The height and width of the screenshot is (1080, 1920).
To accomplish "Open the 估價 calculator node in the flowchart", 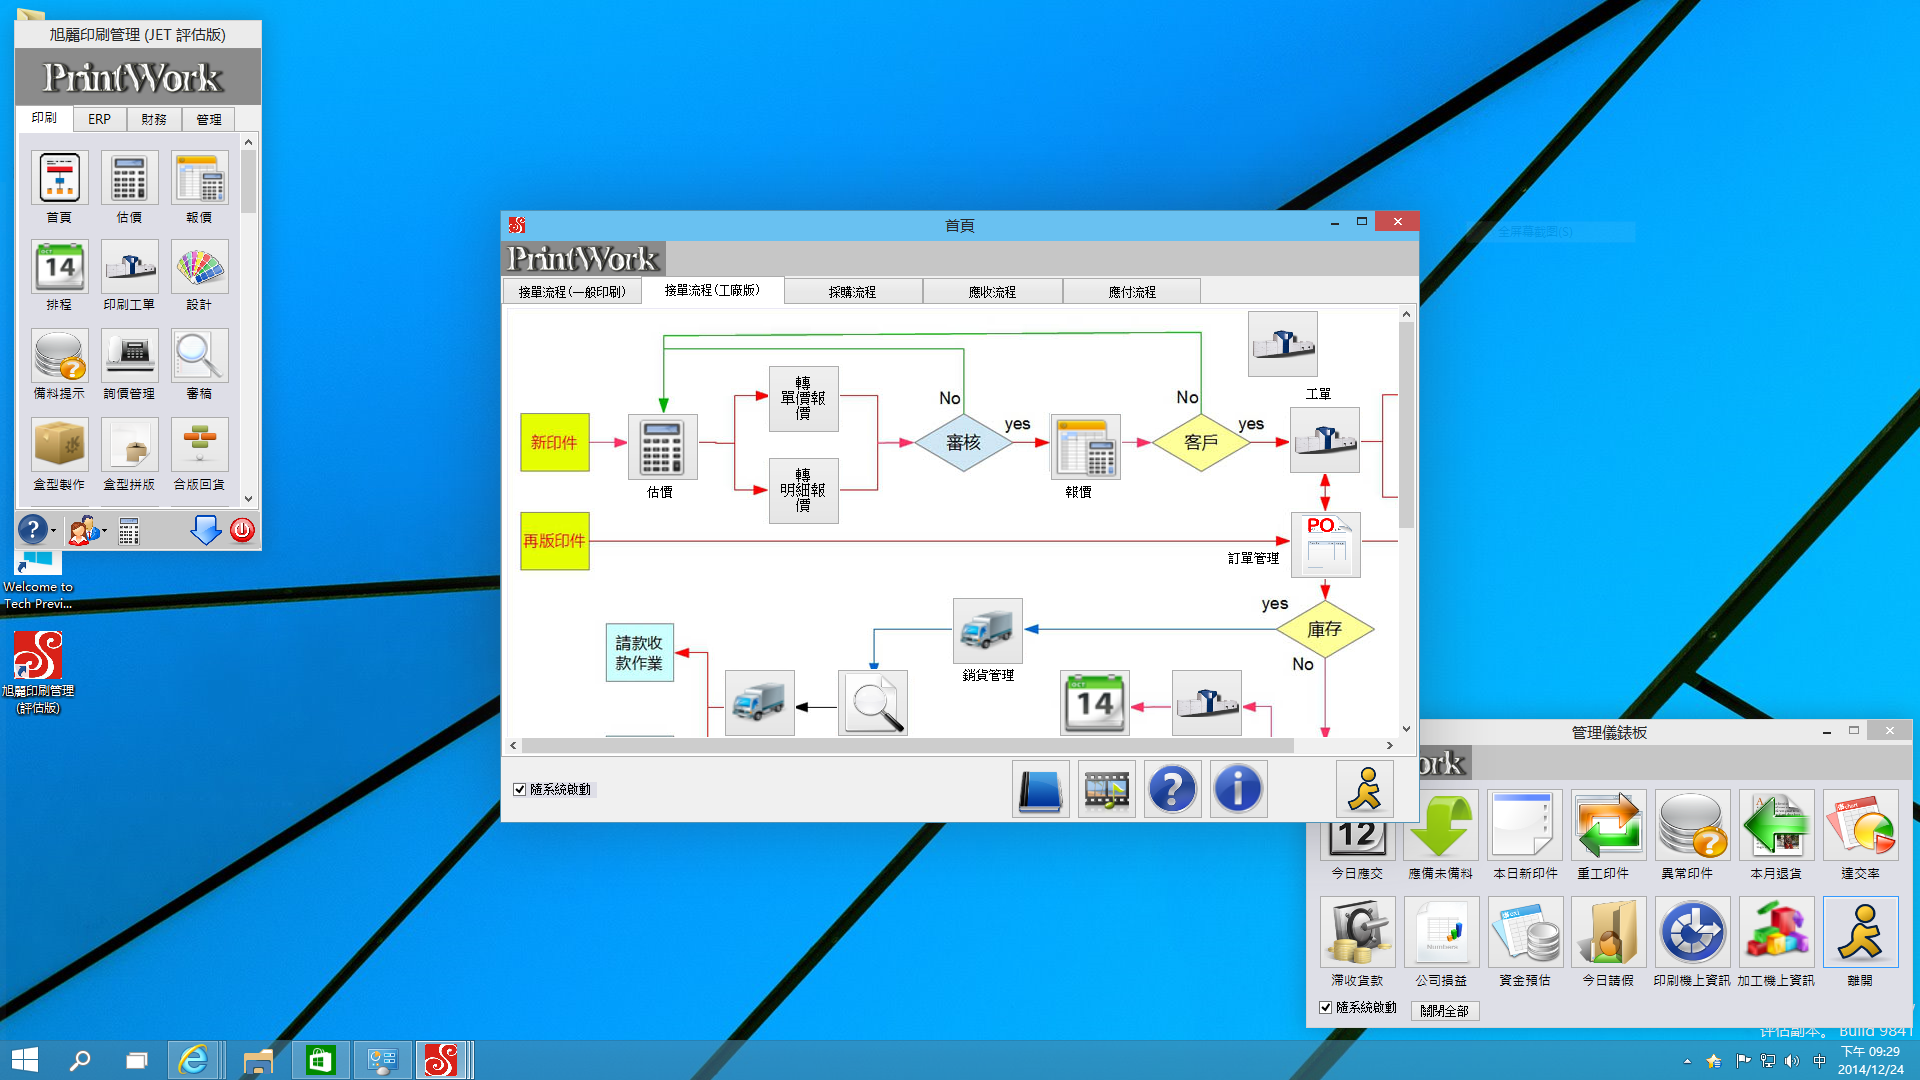I will [662, 446].
